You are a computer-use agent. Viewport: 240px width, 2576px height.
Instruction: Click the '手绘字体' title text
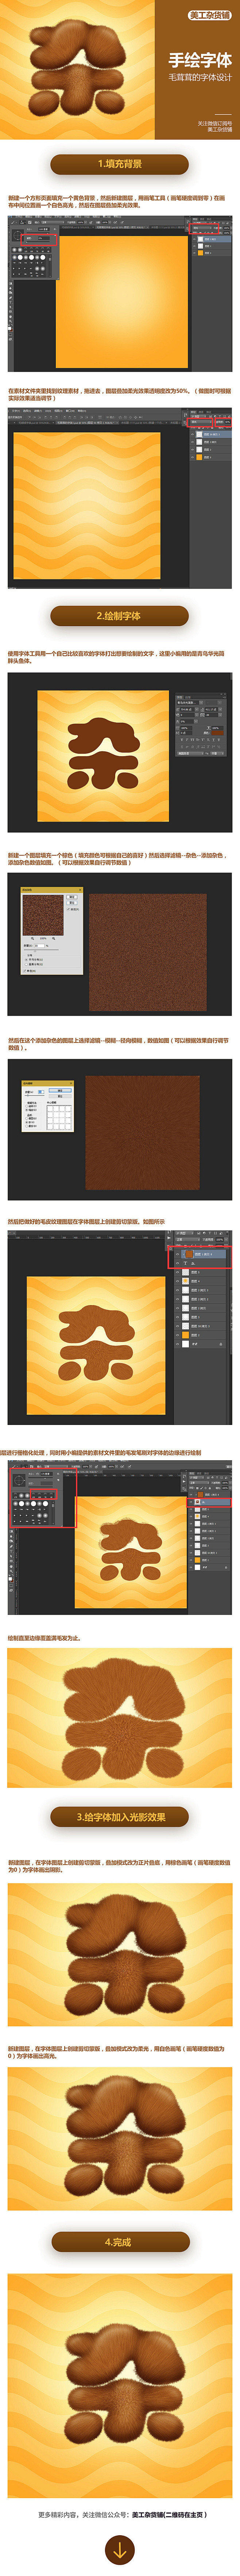click(200, 60)
